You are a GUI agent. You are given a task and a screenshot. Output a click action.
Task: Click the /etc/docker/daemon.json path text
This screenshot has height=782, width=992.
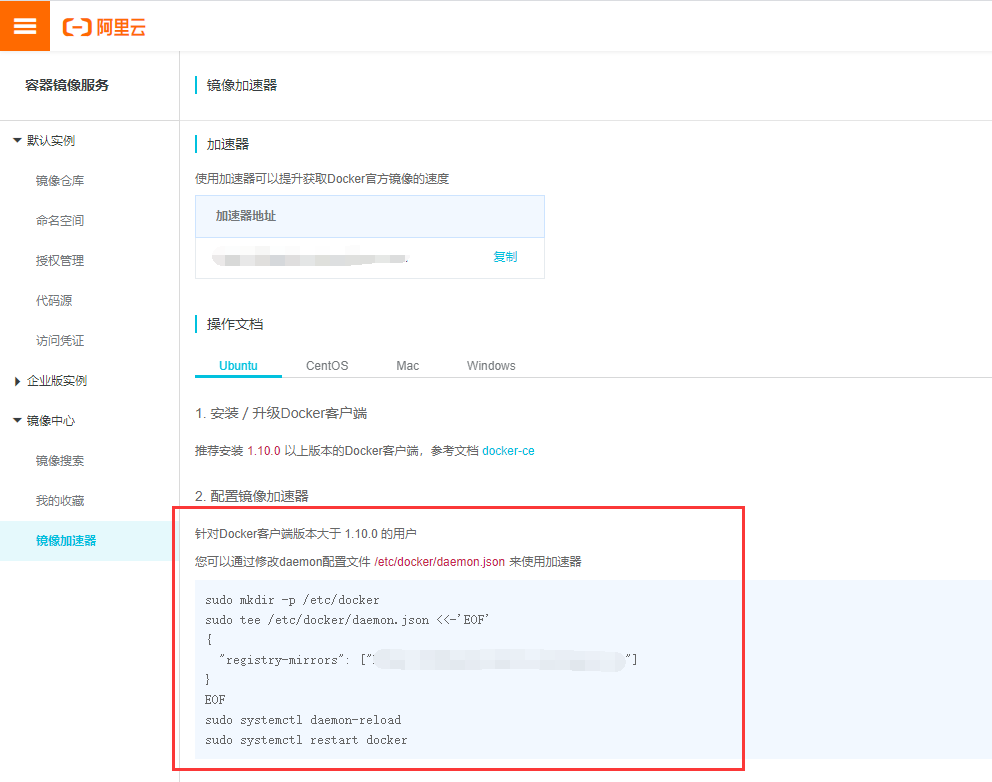440,562
